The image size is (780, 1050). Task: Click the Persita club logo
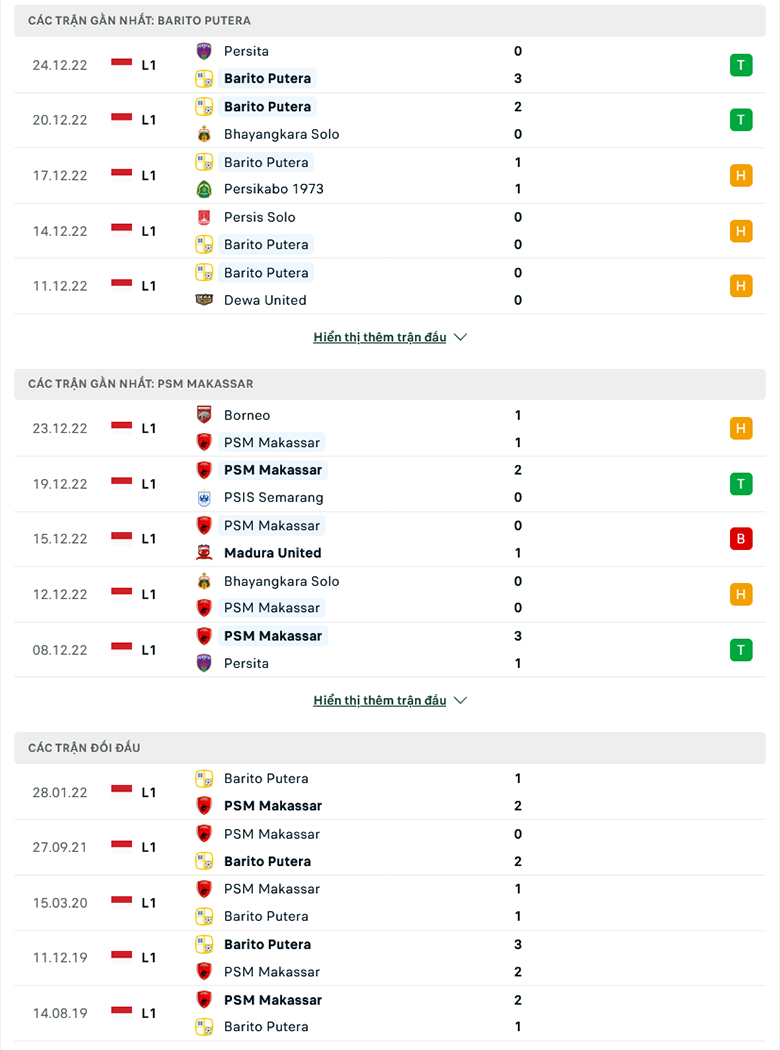(203, 51)
